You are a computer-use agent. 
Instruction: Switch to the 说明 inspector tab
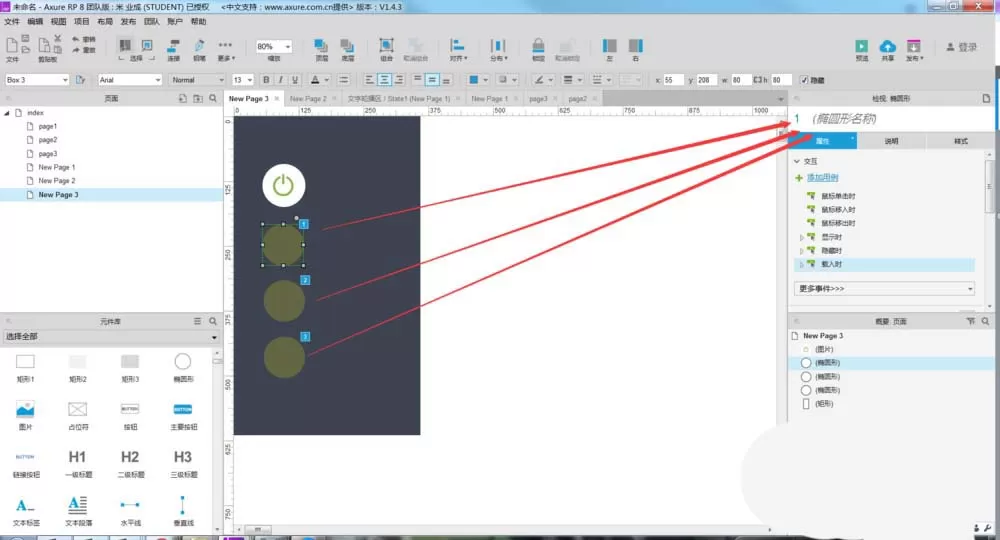891,141
